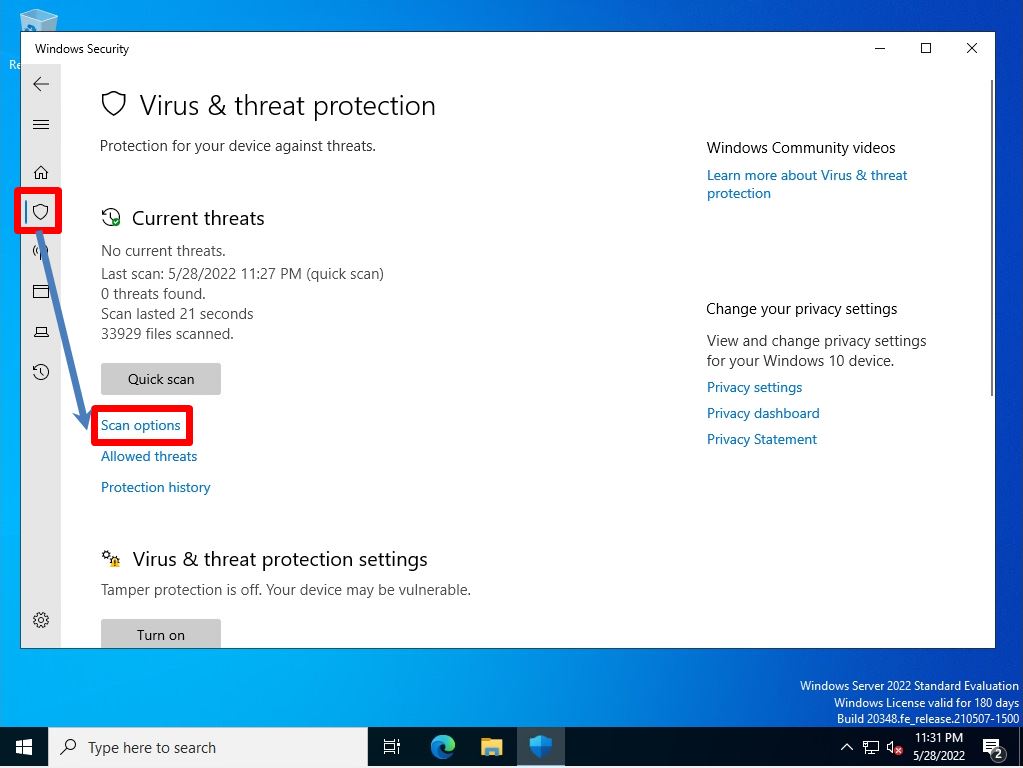Viewport: 1023px width, 768px height.
Task: Open the Privacy dashboard link
Action: pyautogui.click(x=763, y=413)
